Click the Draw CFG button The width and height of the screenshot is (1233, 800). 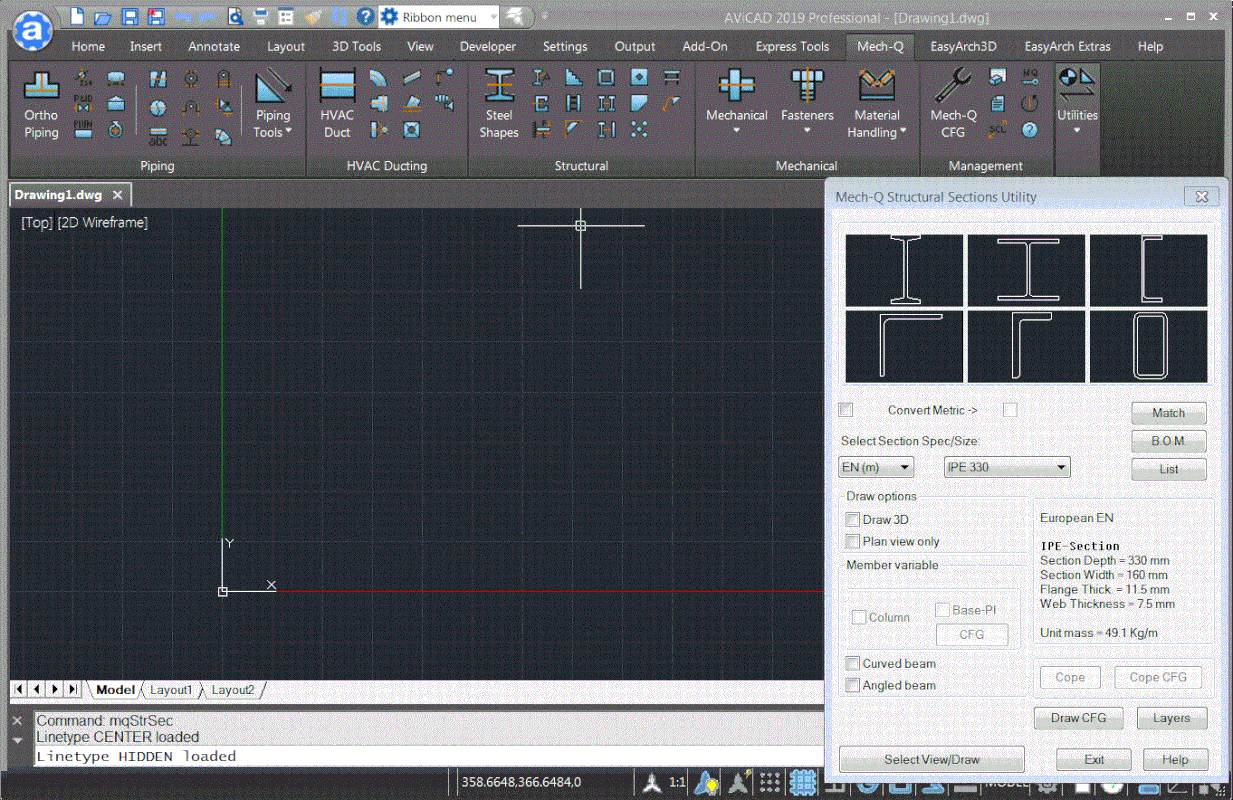pos(1079,718)
